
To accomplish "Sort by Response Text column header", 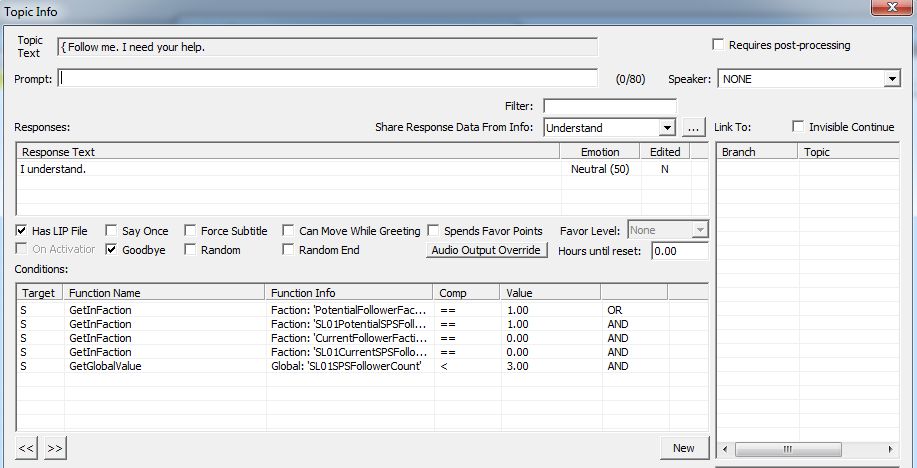I will click(x=288, y=152).
